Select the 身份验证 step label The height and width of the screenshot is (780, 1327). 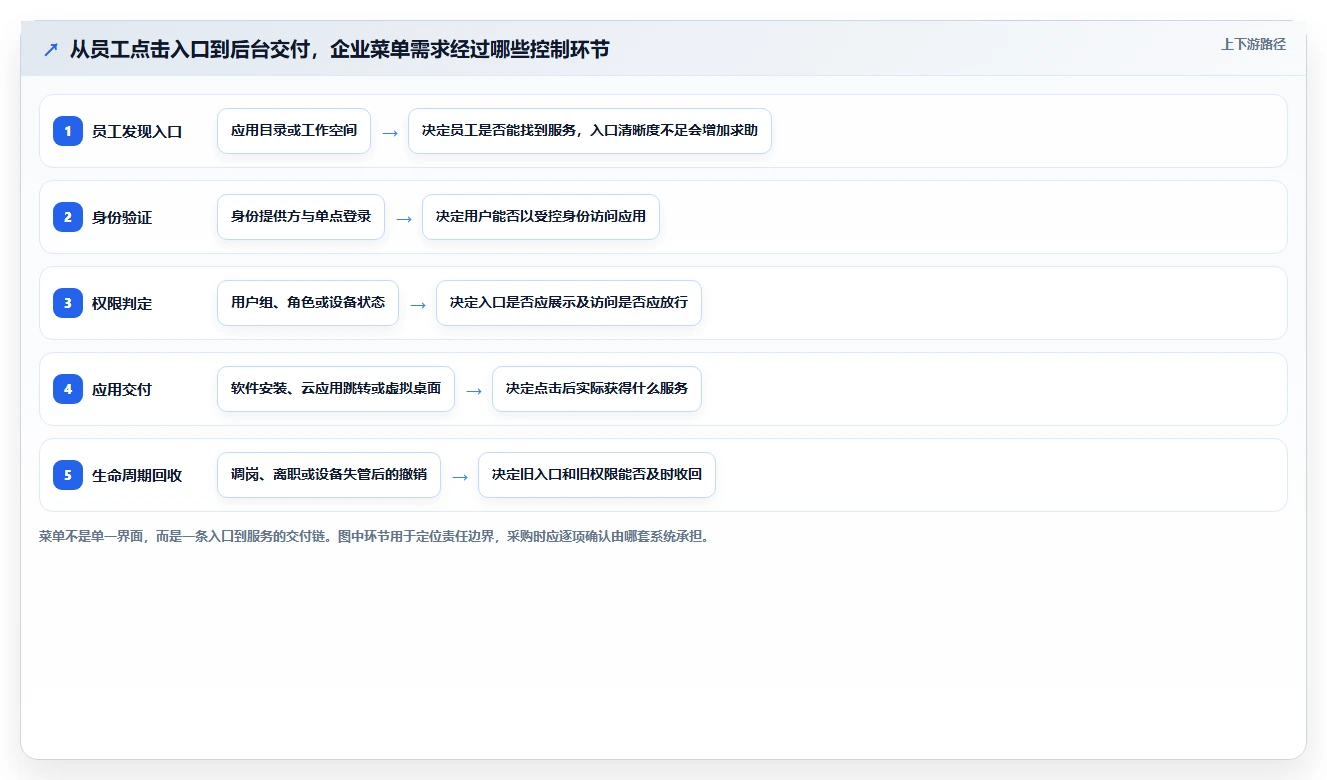coord(122,217)
